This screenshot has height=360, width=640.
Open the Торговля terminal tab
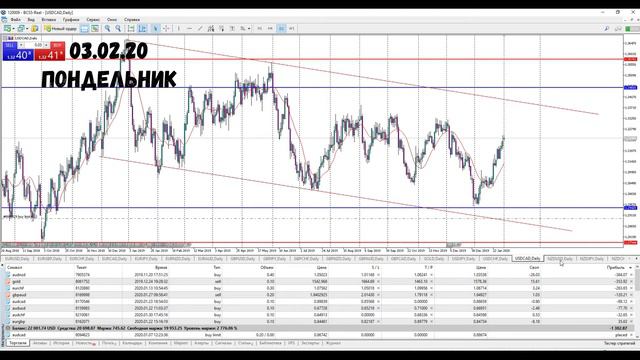(18, 343)
